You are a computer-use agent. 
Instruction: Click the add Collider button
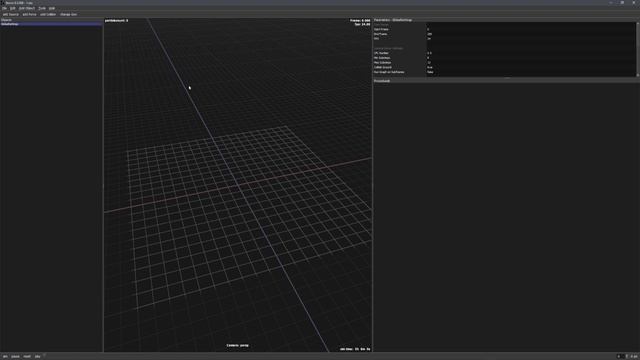(48, 14)
